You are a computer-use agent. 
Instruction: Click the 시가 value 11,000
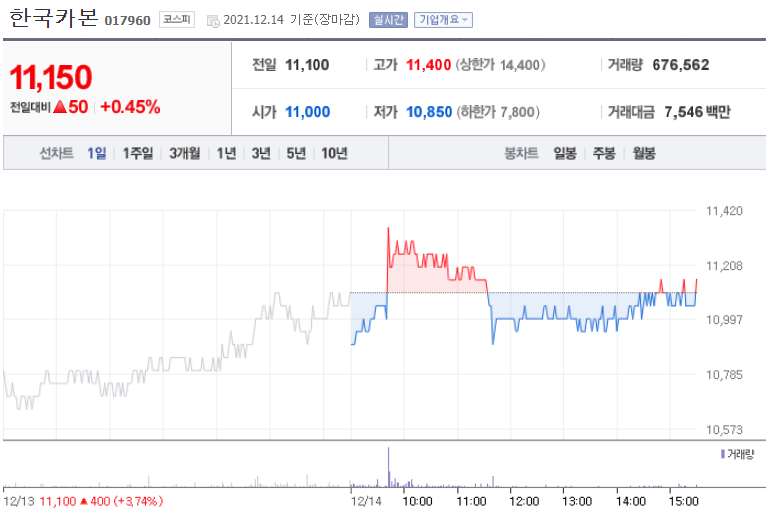(x=307, y=112)
